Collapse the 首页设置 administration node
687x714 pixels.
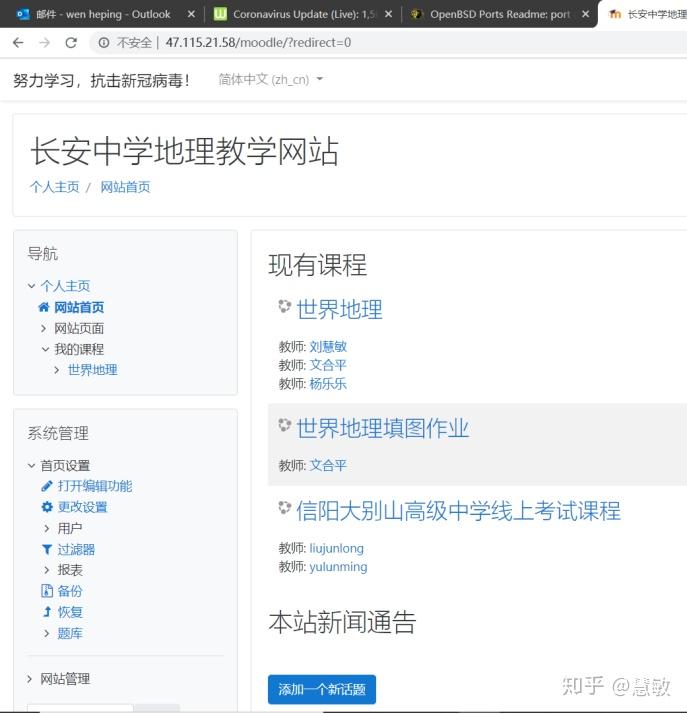click(x=31, y=465)
